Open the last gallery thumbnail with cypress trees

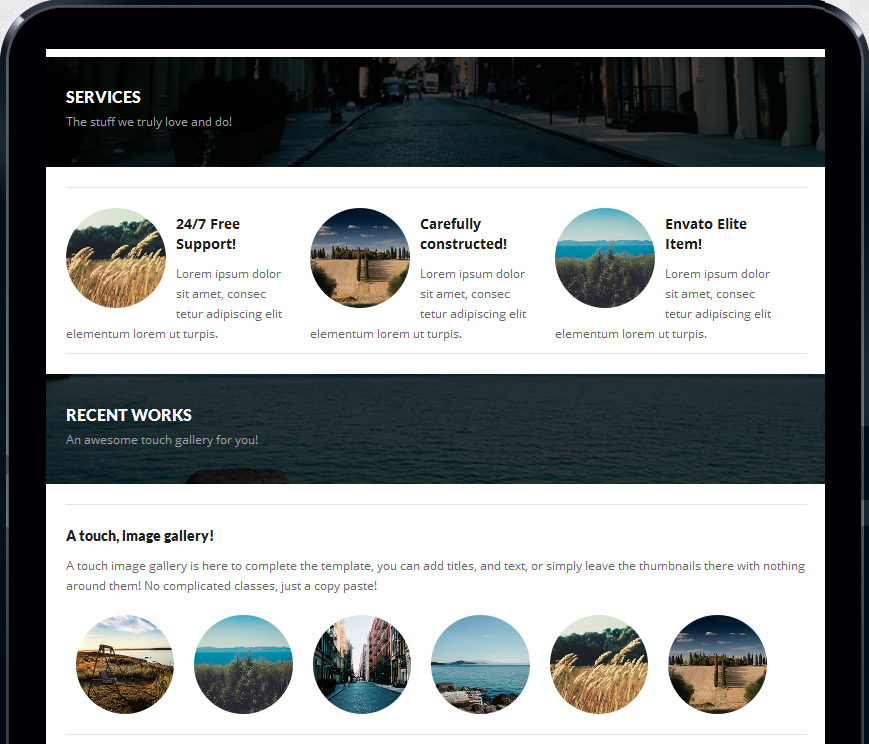717,664
